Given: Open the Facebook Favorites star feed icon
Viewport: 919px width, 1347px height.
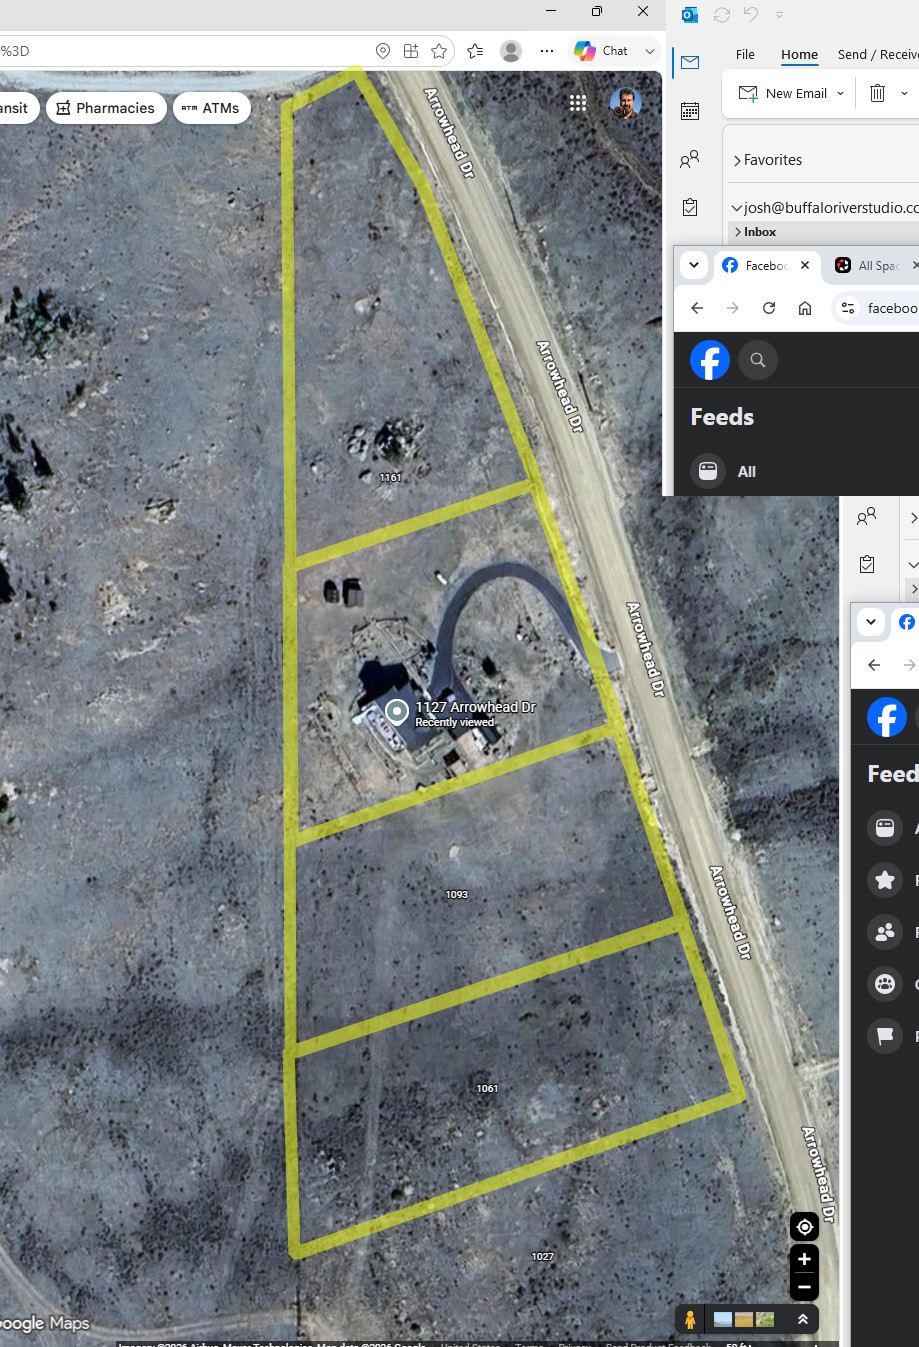Looking at the screenshot, I should click(x=885, y=880).
